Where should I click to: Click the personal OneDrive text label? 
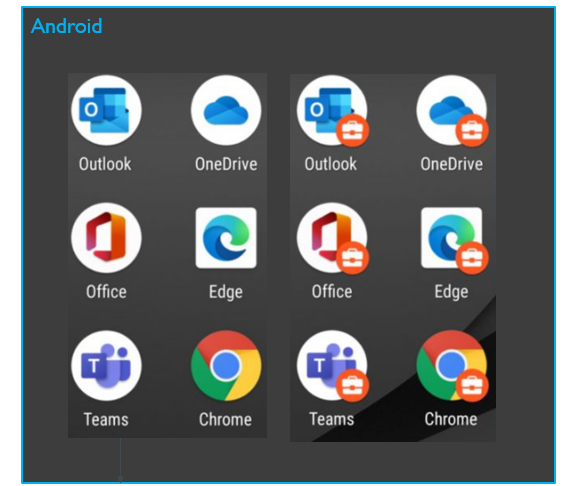[x=226, y=164]
